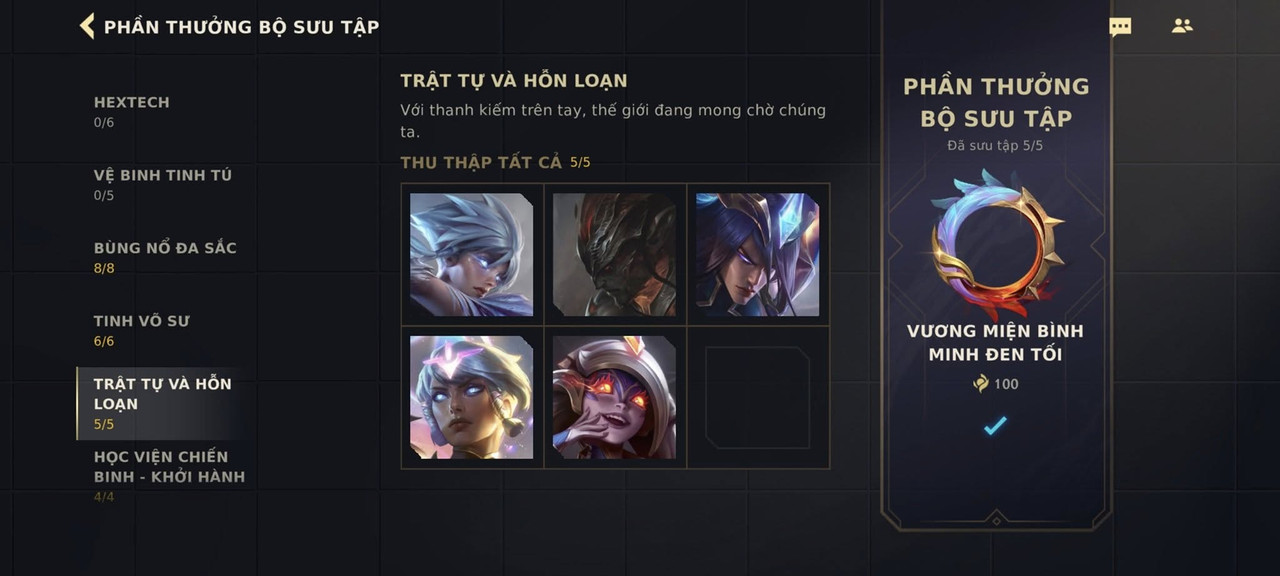Select the Karma skin portrait with pink crown
This screenshot has height=576, width=1280.
(x=471, y=397)
